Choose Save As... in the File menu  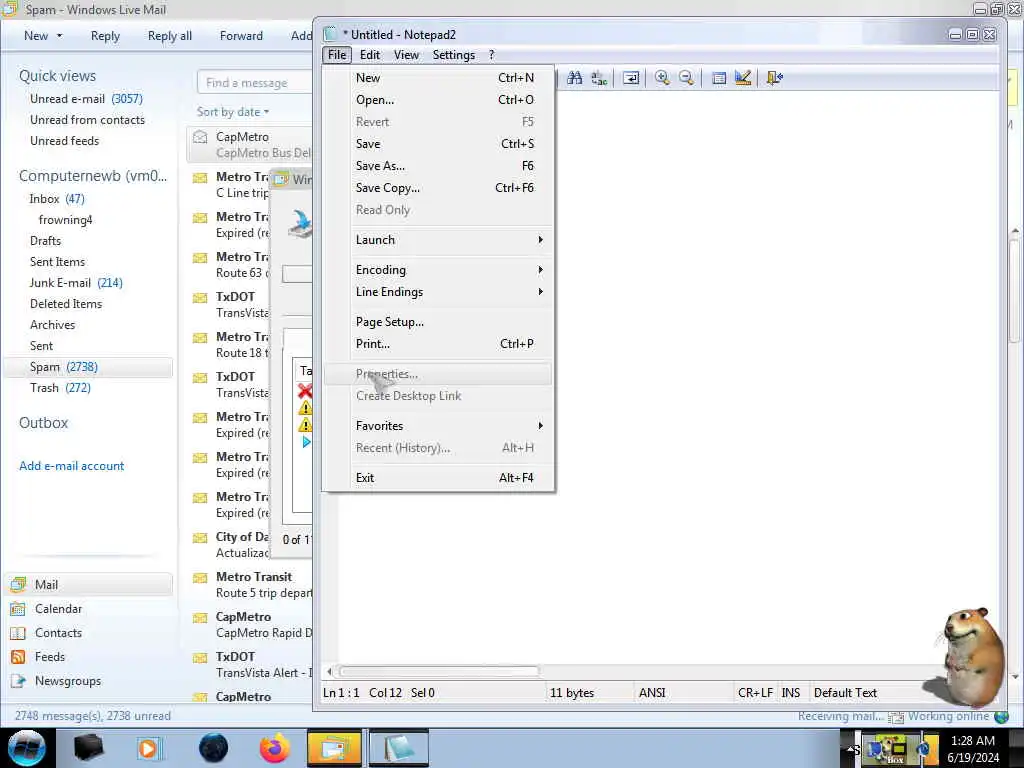click(x=438, y=166)
